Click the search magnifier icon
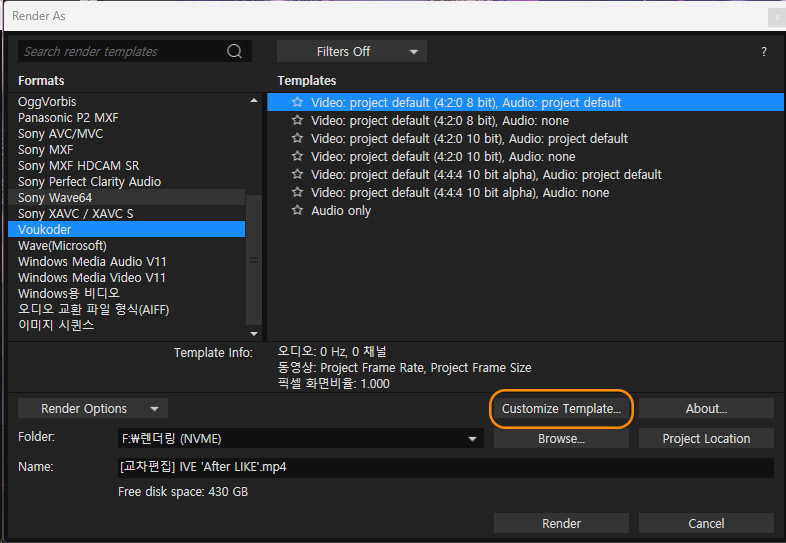This screenshot has width=786, height=543. click(234, 51)
